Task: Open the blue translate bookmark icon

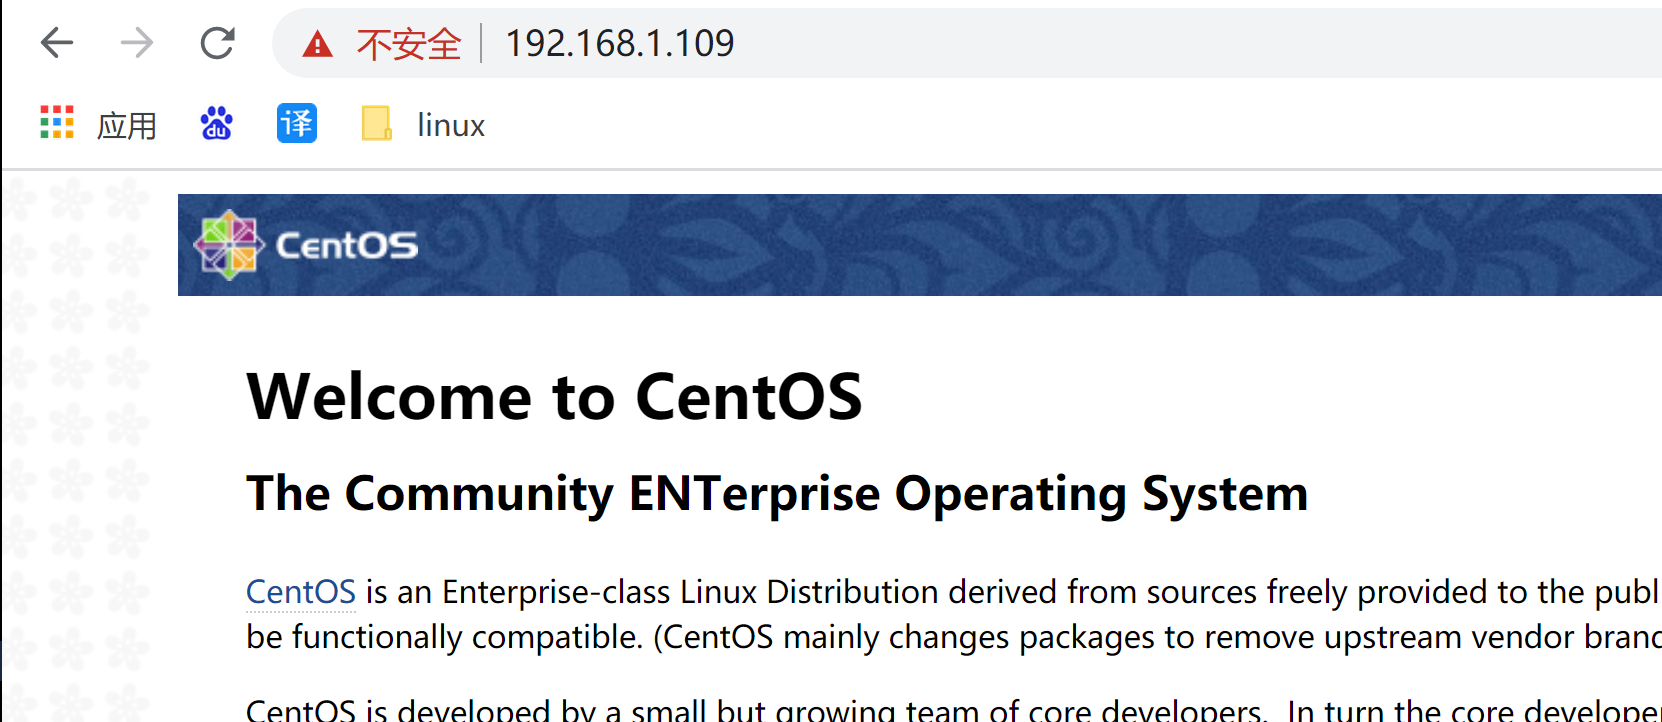Action: (297, 123)
